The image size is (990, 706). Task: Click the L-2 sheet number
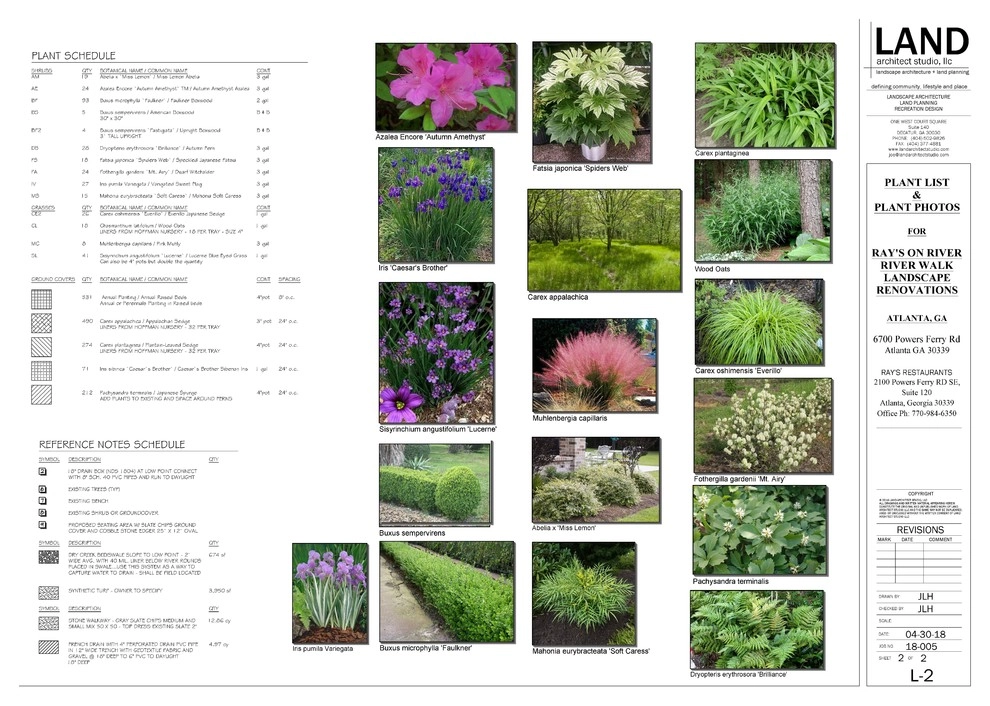(921, 676)
